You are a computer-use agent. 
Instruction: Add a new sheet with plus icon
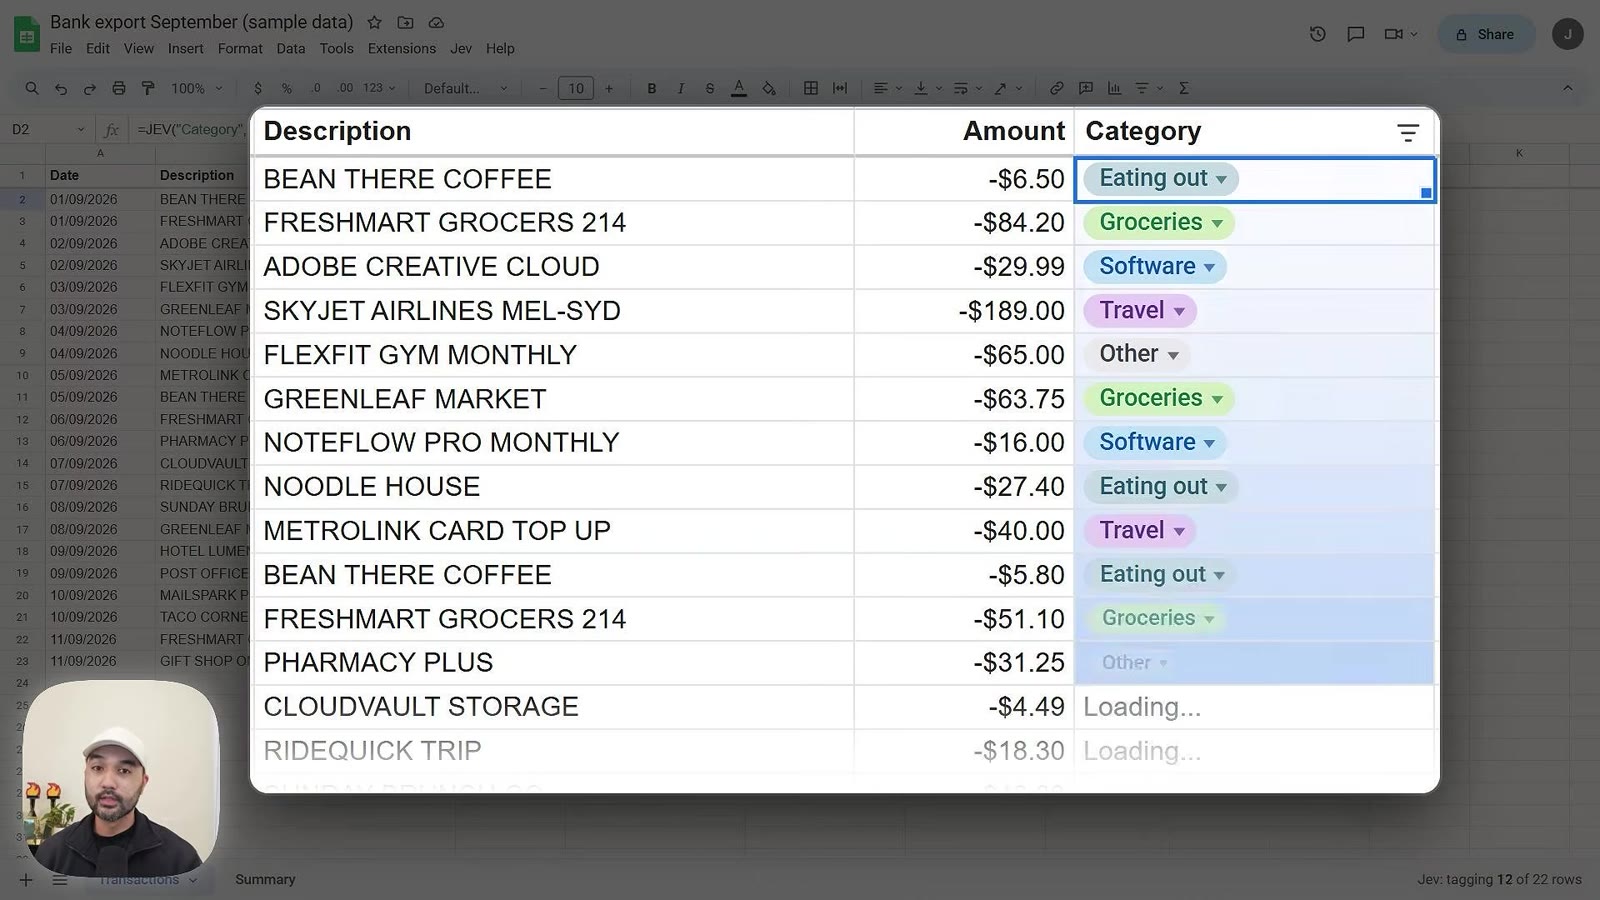pos(26,880)
